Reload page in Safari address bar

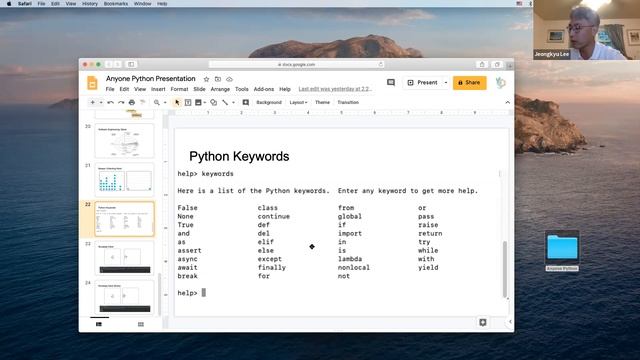[x=380, y=64]
